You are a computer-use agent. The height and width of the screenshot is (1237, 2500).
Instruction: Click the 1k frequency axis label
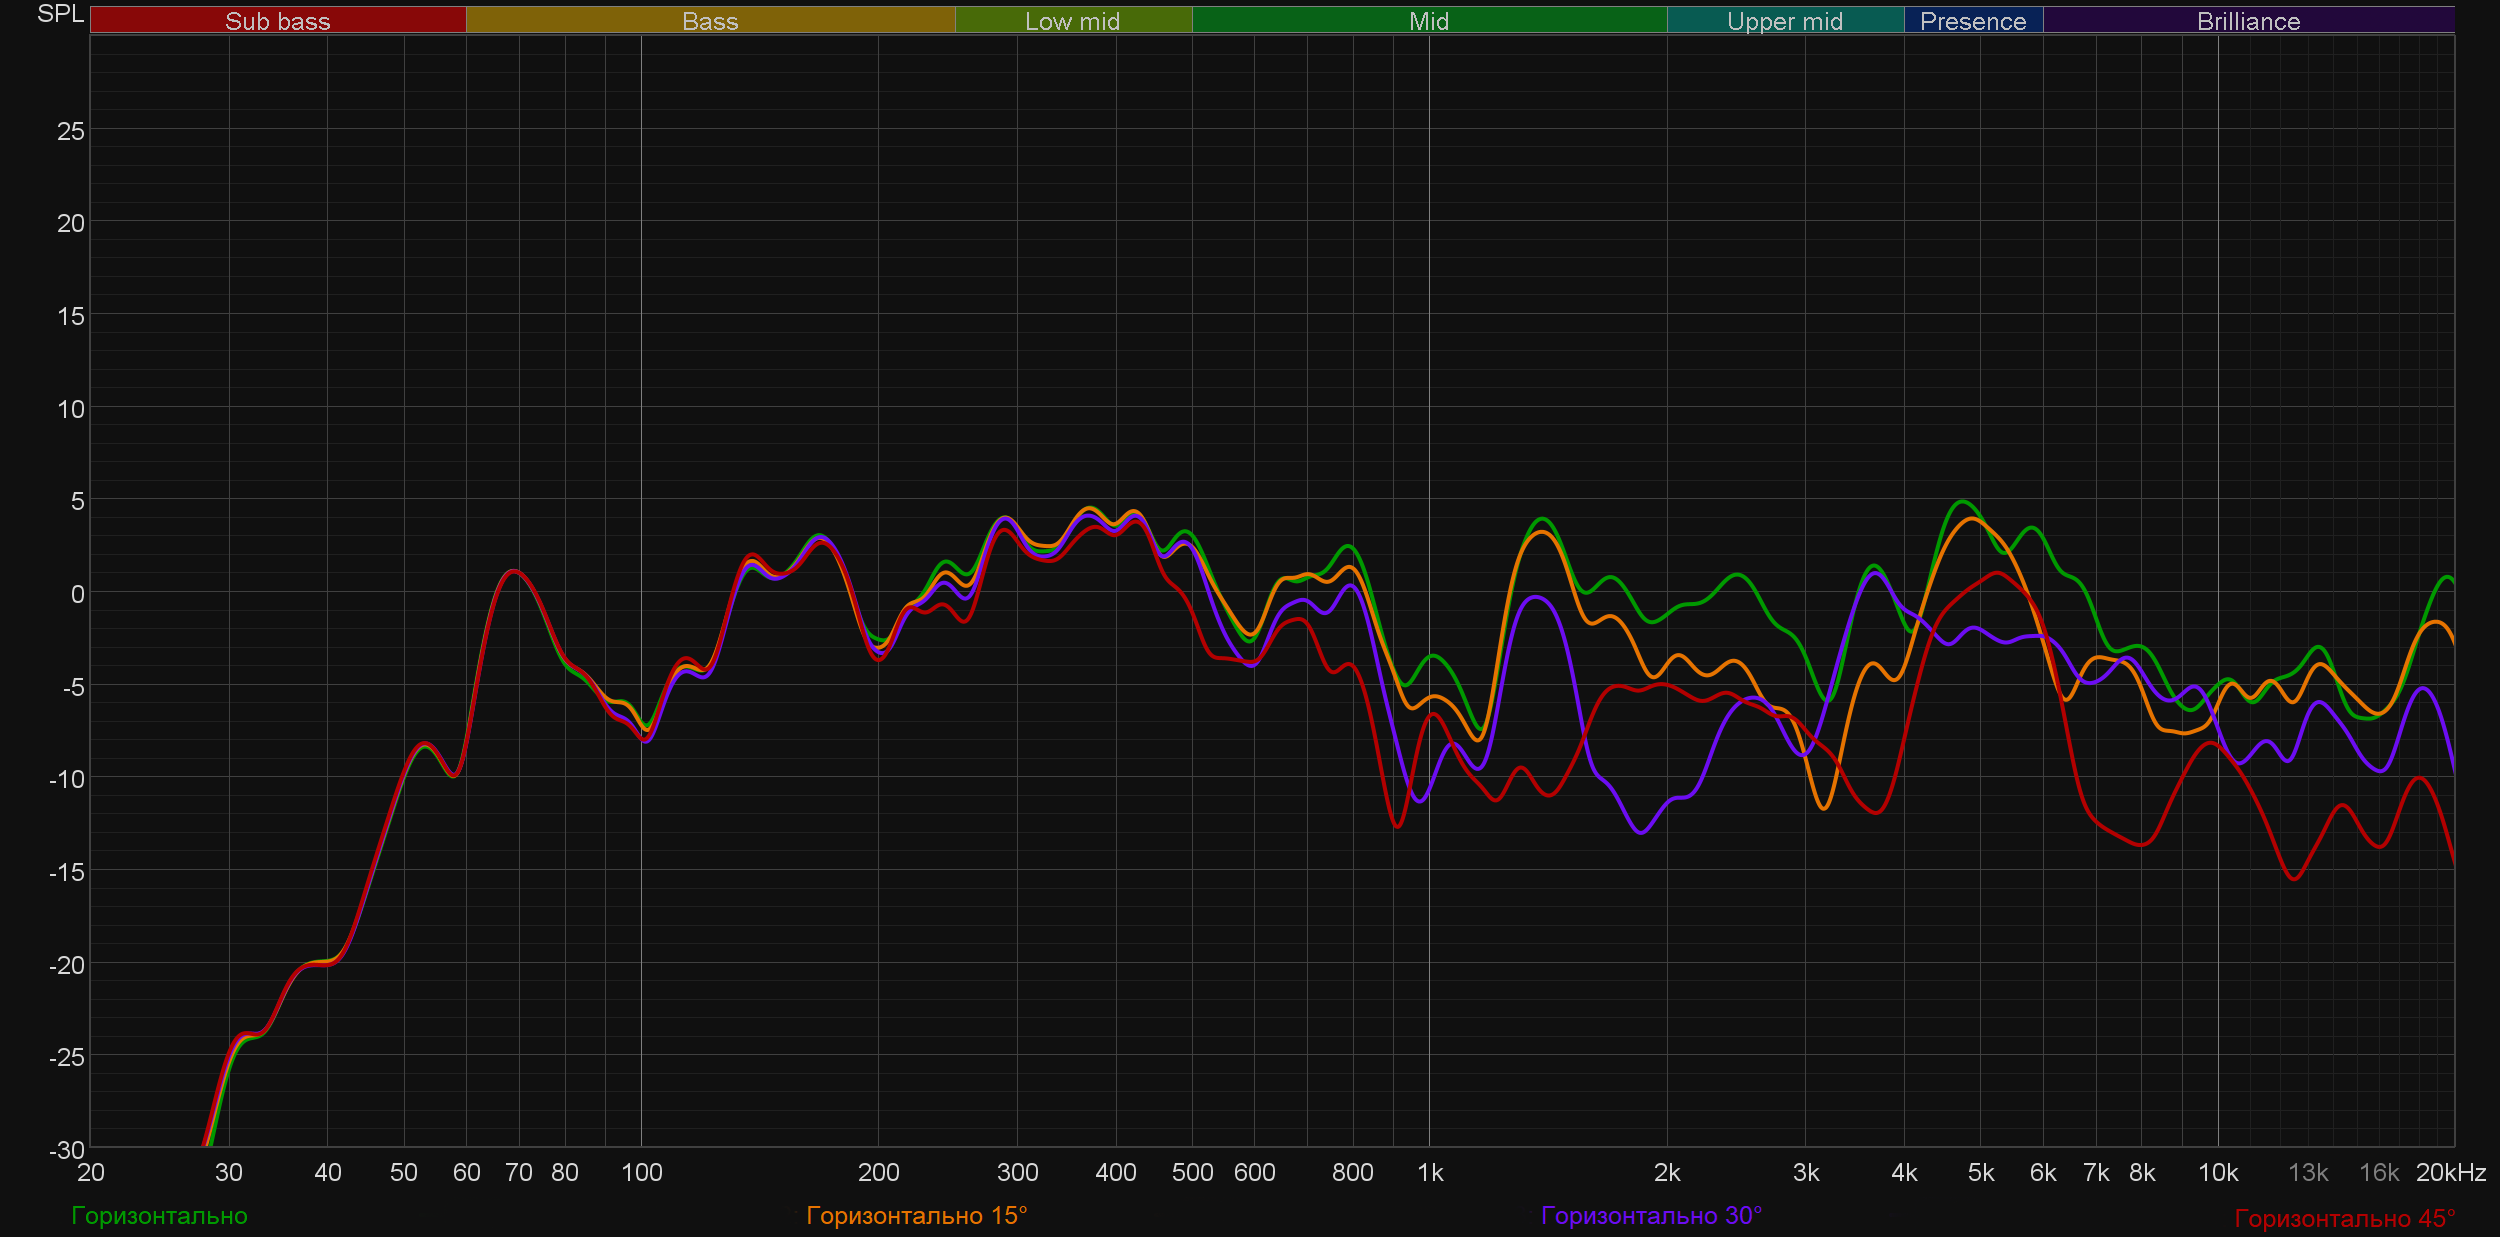(x=1430, y=1173)
